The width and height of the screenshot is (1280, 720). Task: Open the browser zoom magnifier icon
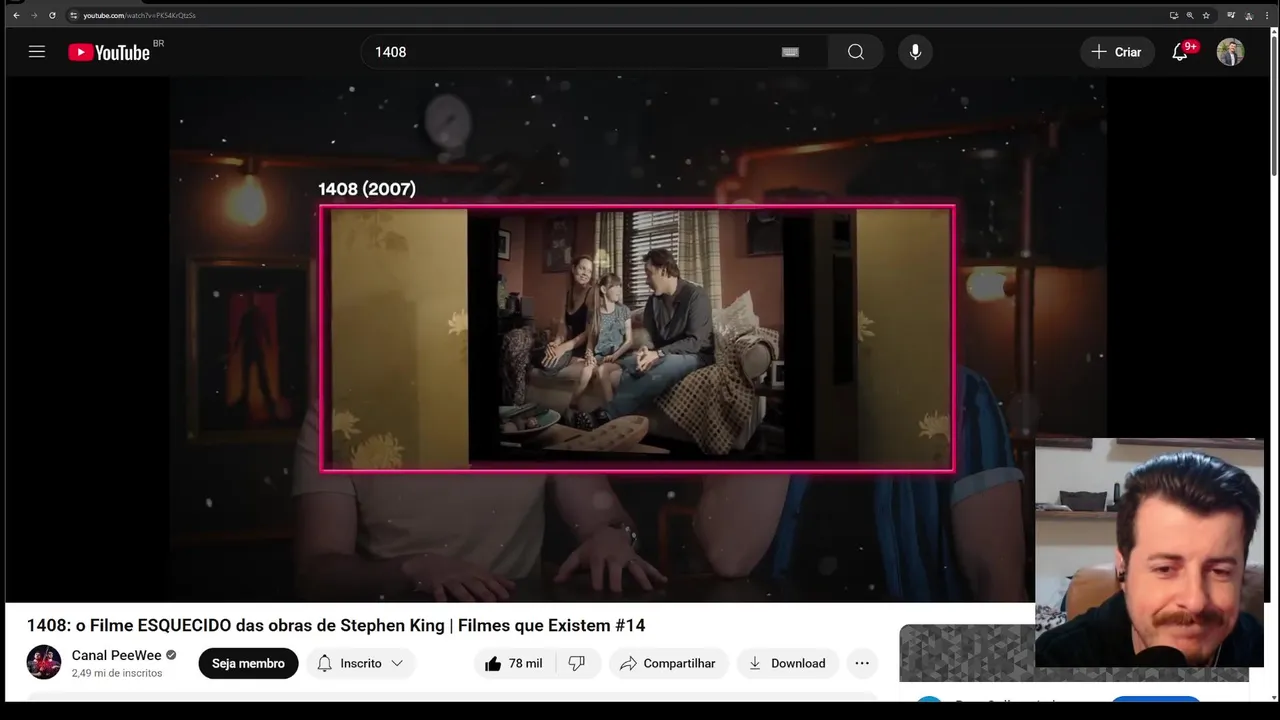coord(1190,15)
